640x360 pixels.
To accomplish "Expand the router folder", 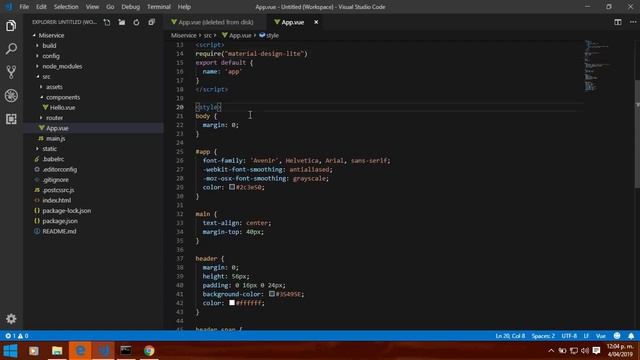I will click(x=41, y=118).
